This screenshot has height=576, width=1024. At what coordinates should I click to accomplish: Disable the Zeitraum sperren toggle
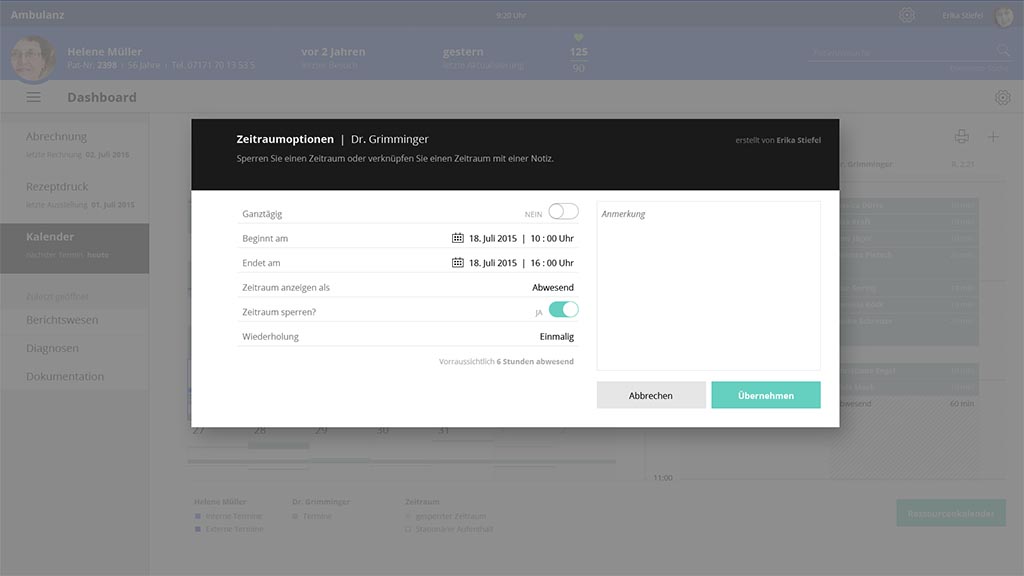[x=563, y=311]
